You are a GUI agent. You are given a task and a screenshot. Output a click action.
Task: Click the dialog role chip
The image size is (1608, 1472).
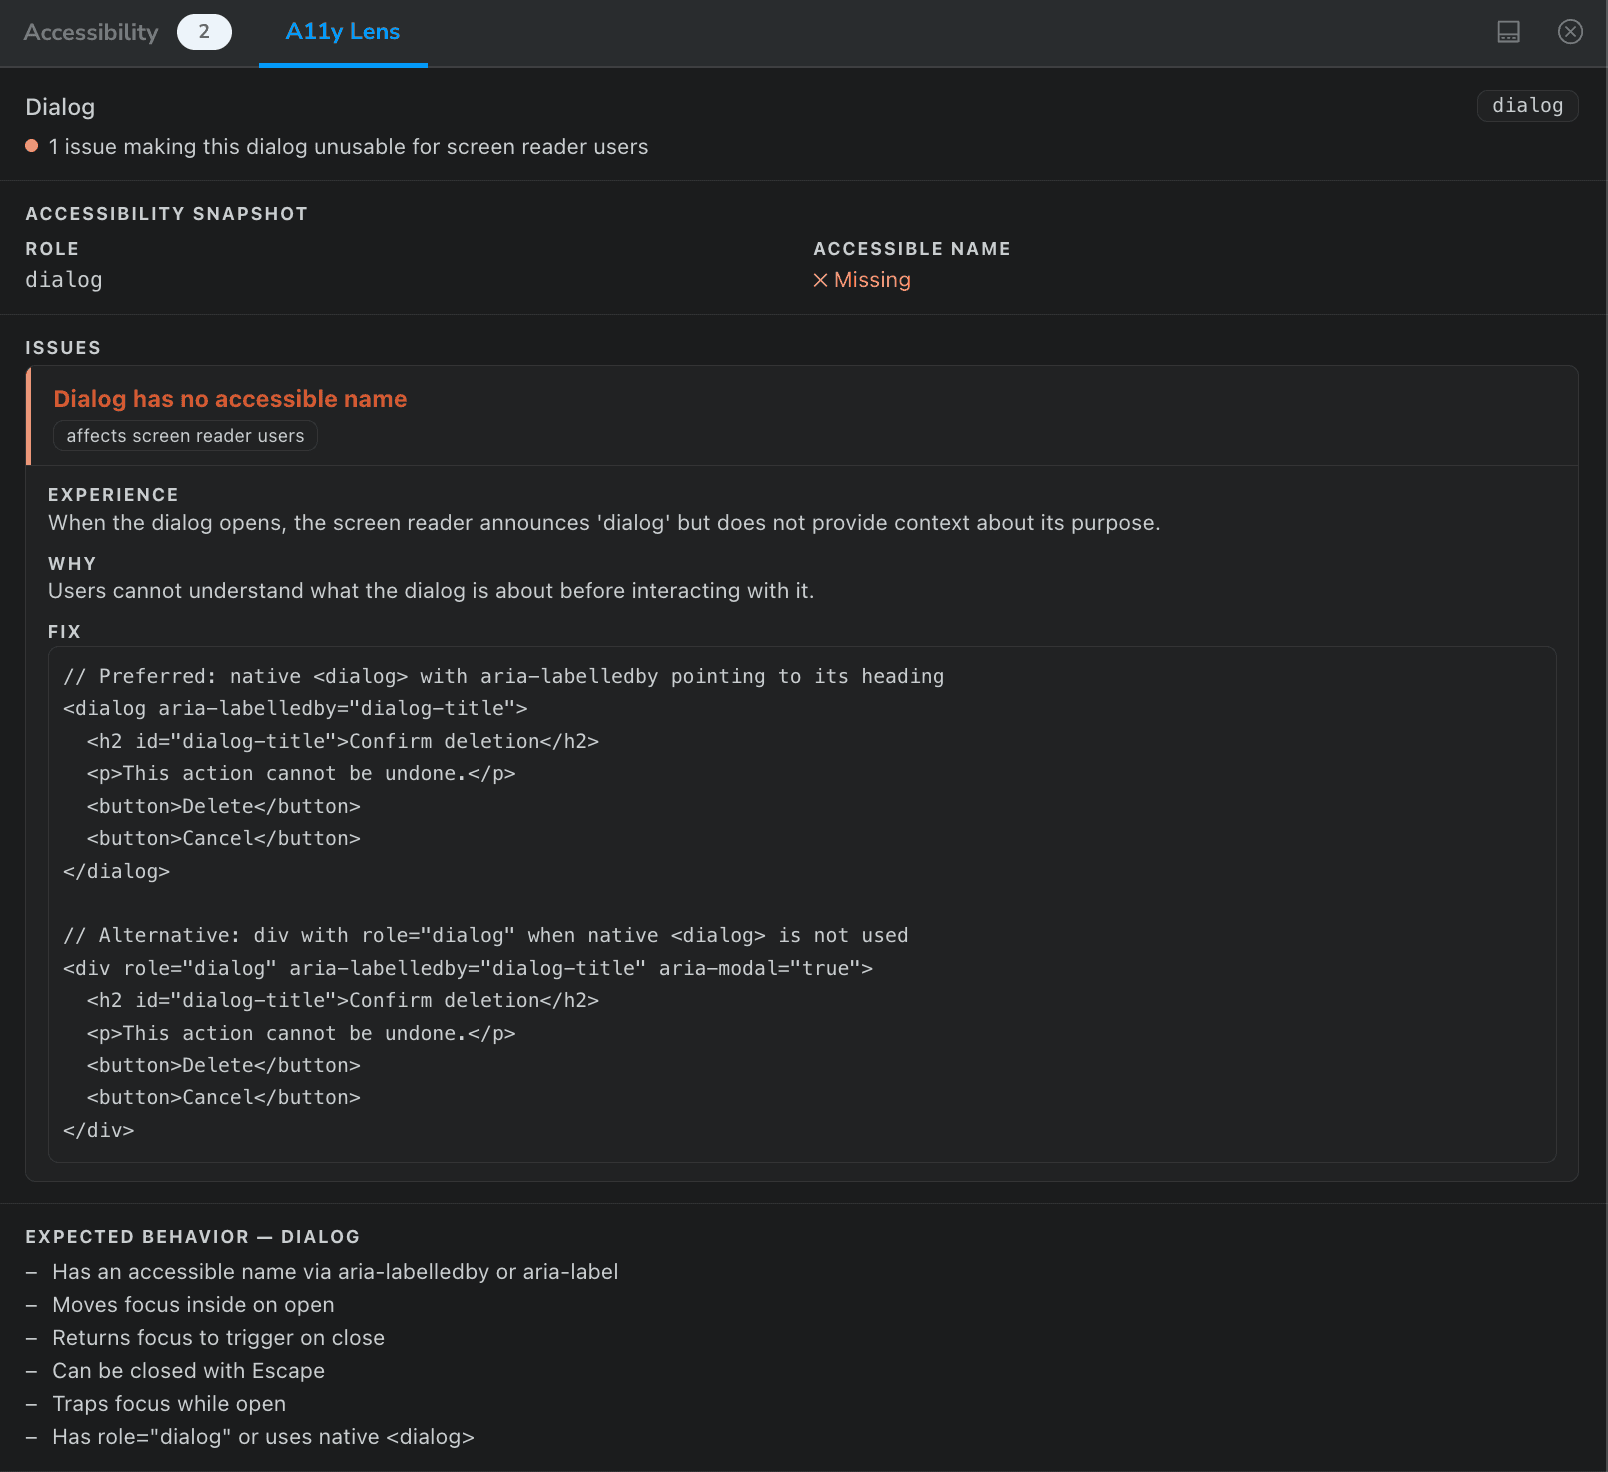click(x=1527, y=106)
